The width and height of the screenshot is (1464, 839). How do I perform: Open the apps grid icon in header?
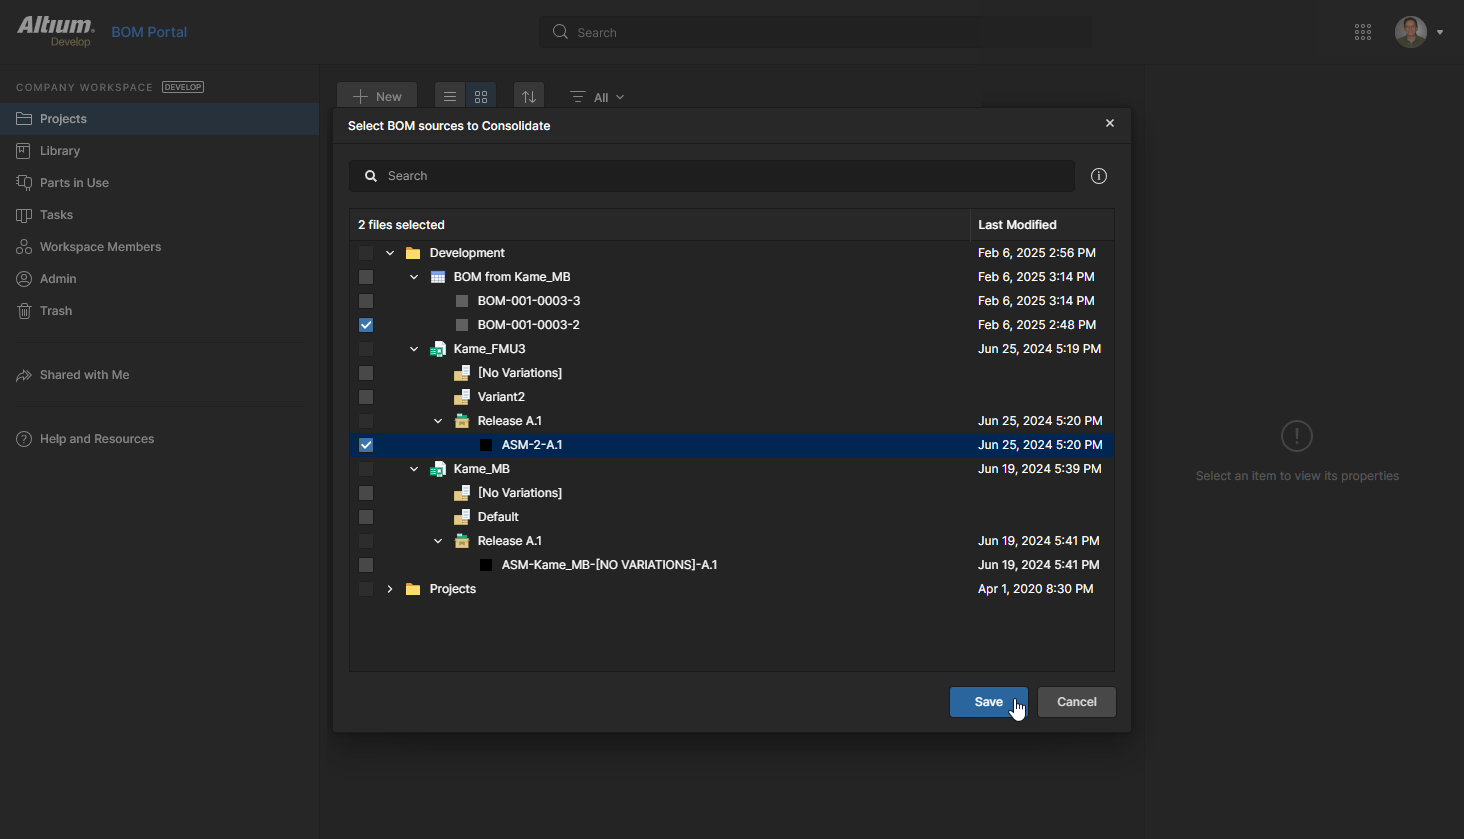pos(1363,32)
